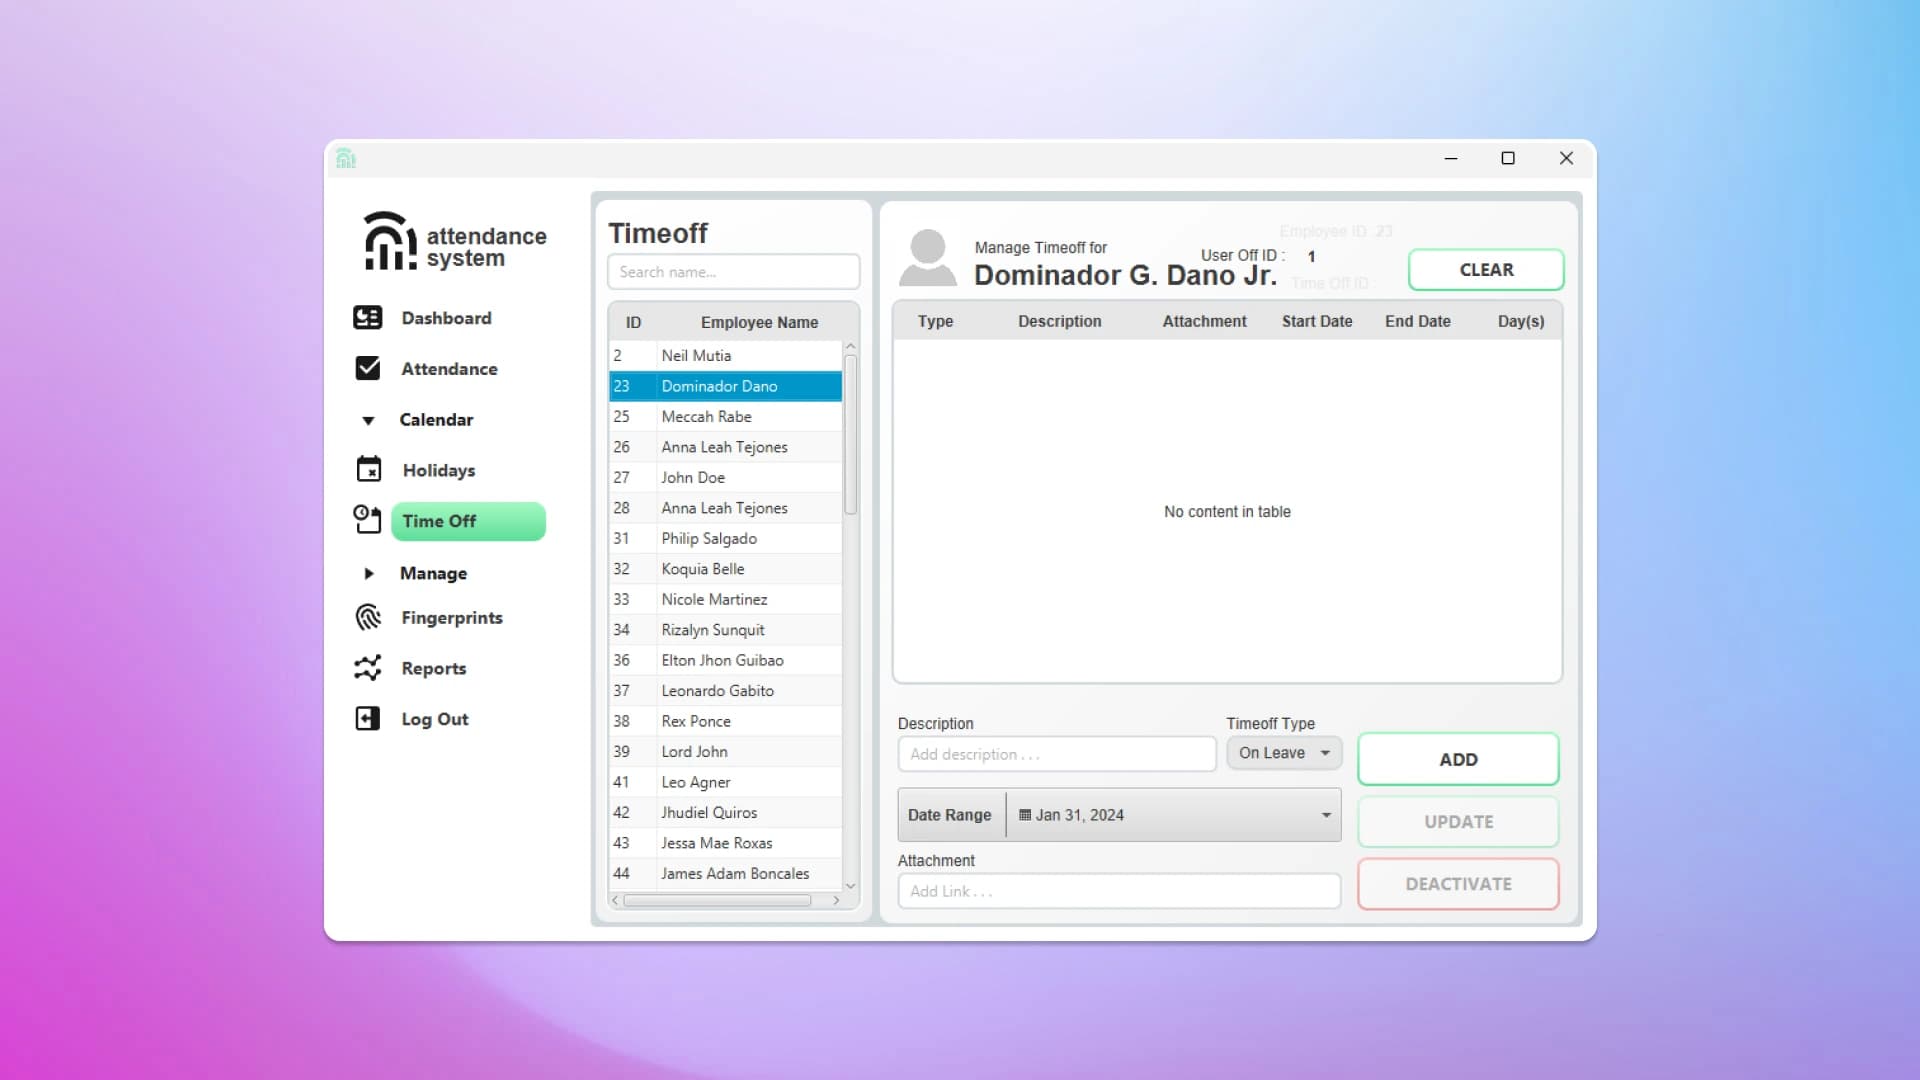Viewport: 1920px width, 1080px height.
Task: Click the employee list vertical scrollbar
Action: (850, 435)
